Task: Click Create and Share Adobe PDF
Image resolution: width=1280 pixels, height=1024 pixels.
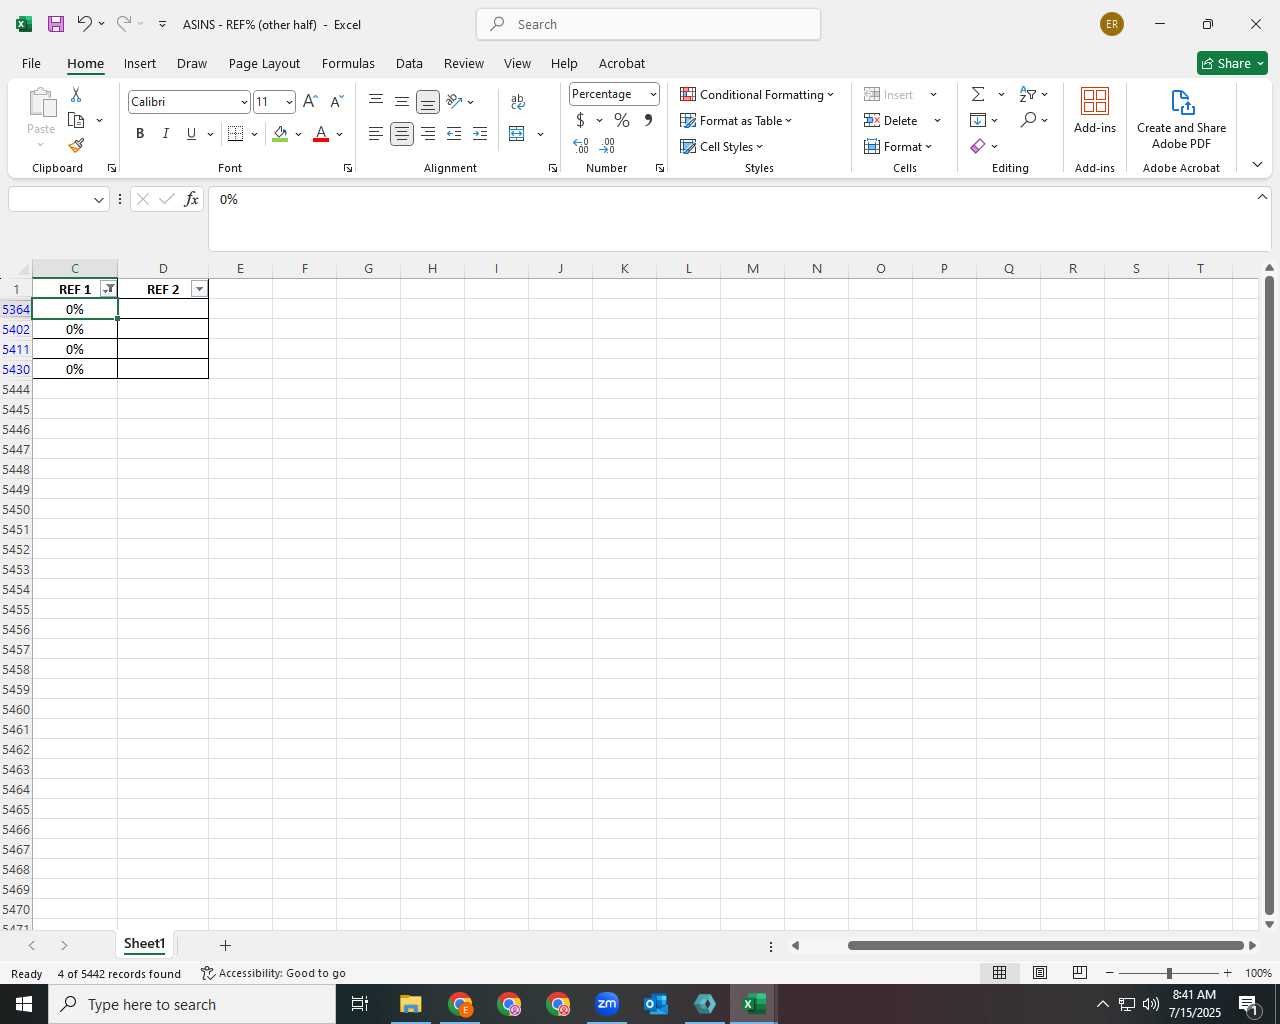Action: tap(1181, 119)
